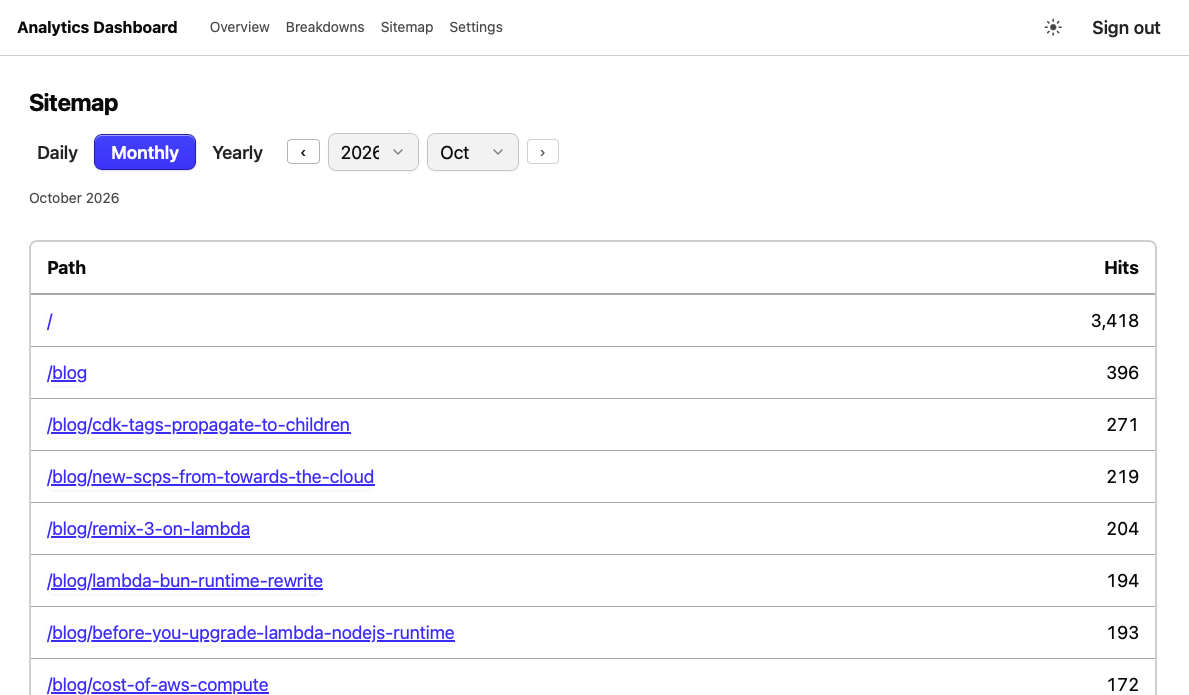
Task: Open /blog/cdk-tags-propagate-to-children link
Action: point(199,424)
